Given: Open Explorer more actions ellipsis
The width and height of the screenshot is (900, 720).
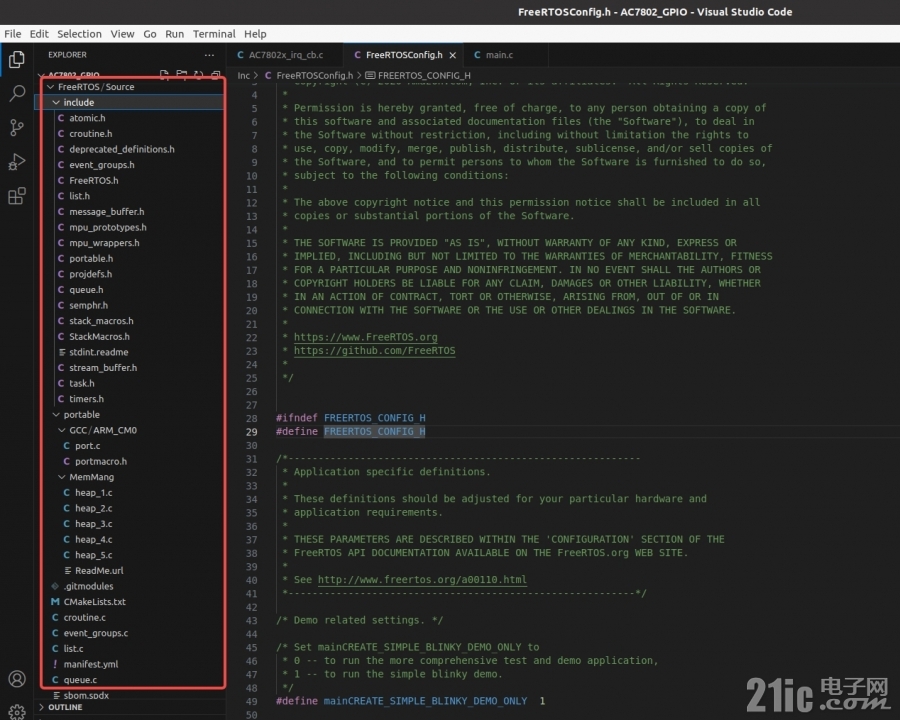Looking at the screenshot, I should point(209,55).
